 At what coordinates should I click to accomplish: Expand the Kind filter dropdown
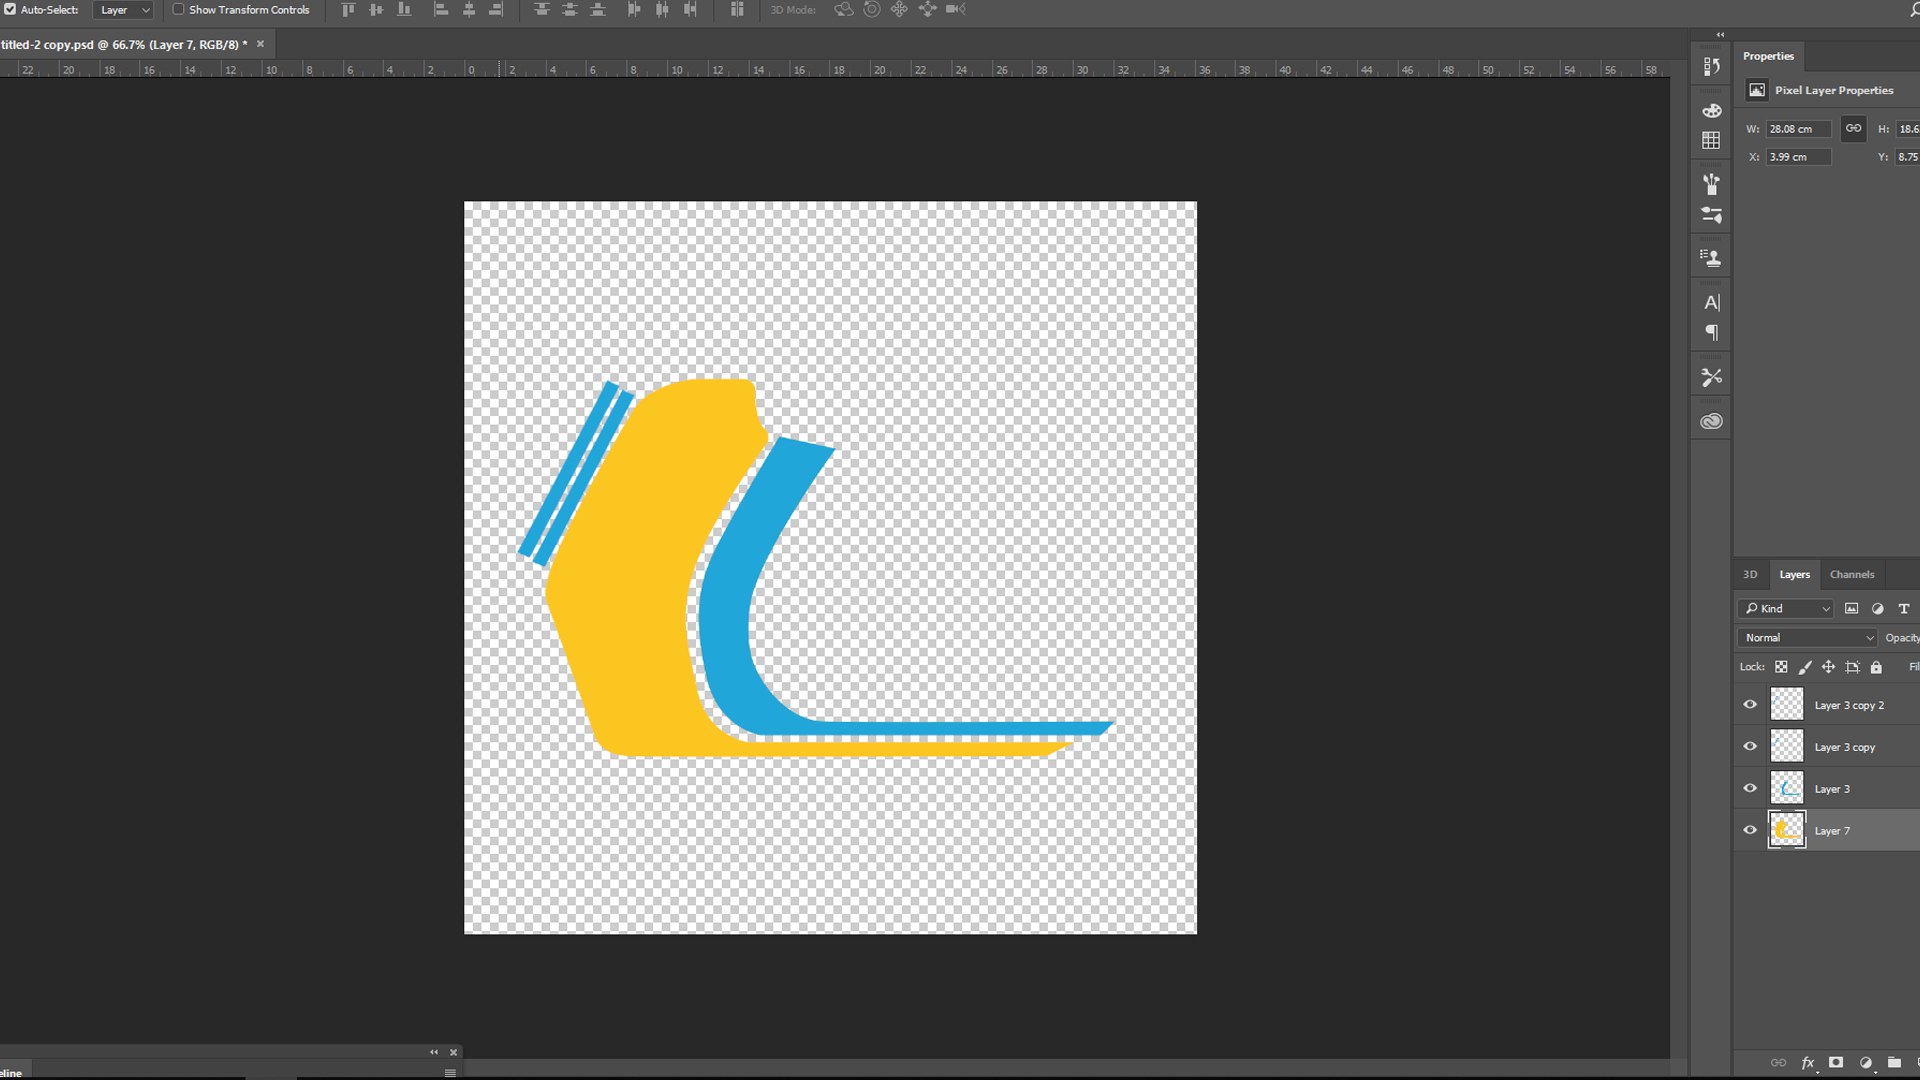point(1786,608)
